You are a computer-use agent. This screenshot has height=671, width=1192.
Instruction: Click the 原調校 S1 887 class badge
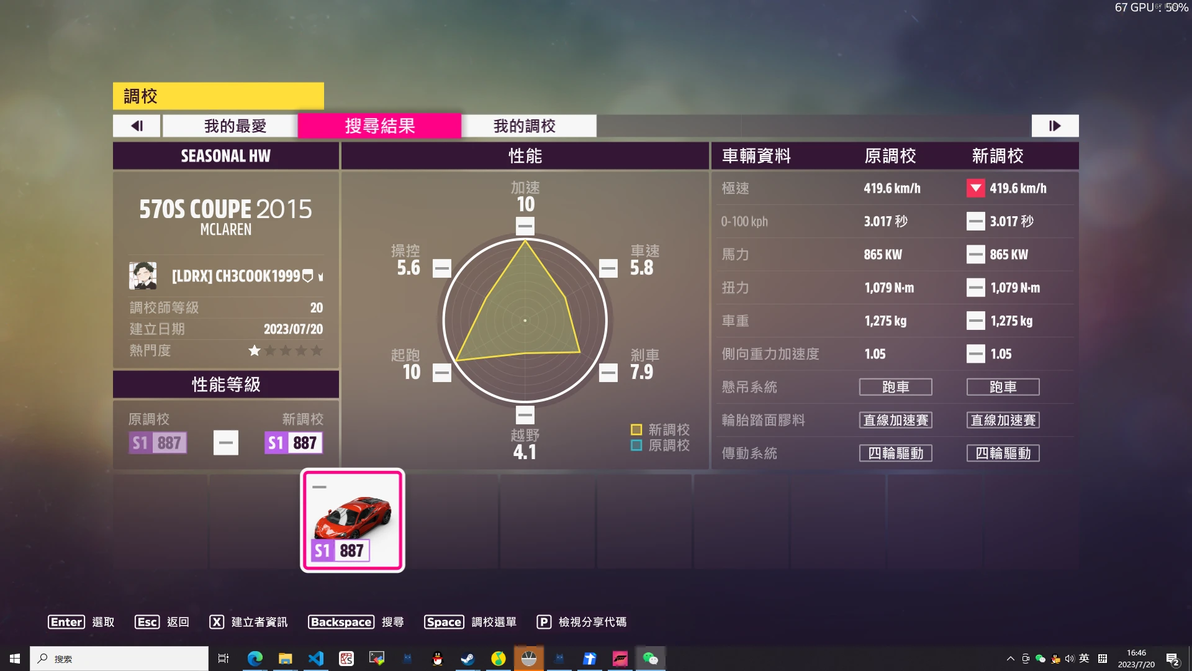click(158, 443)
